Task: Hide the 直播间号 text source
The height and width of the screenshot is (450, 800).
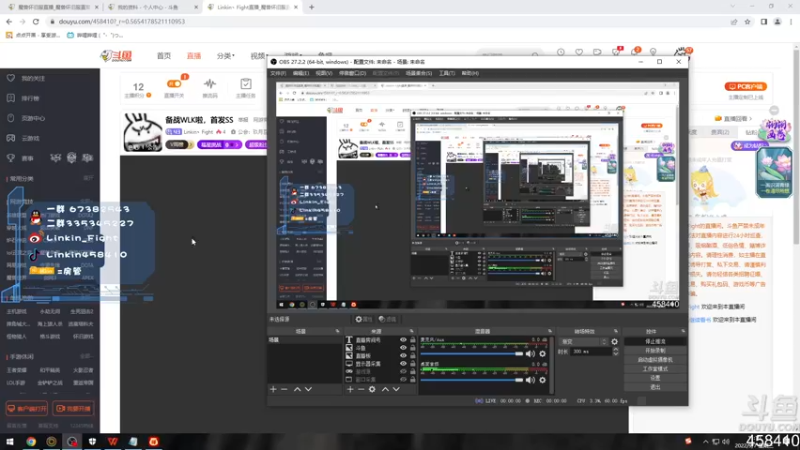Action: [x=403, y=340]
